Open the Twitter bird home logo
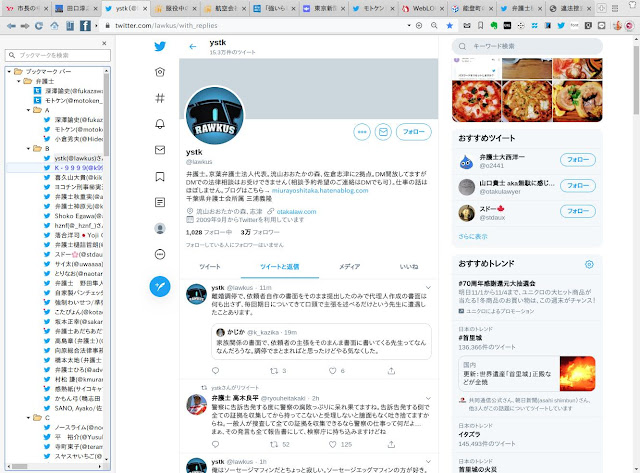Screen dimensions: 640x473 coord(160,46)
